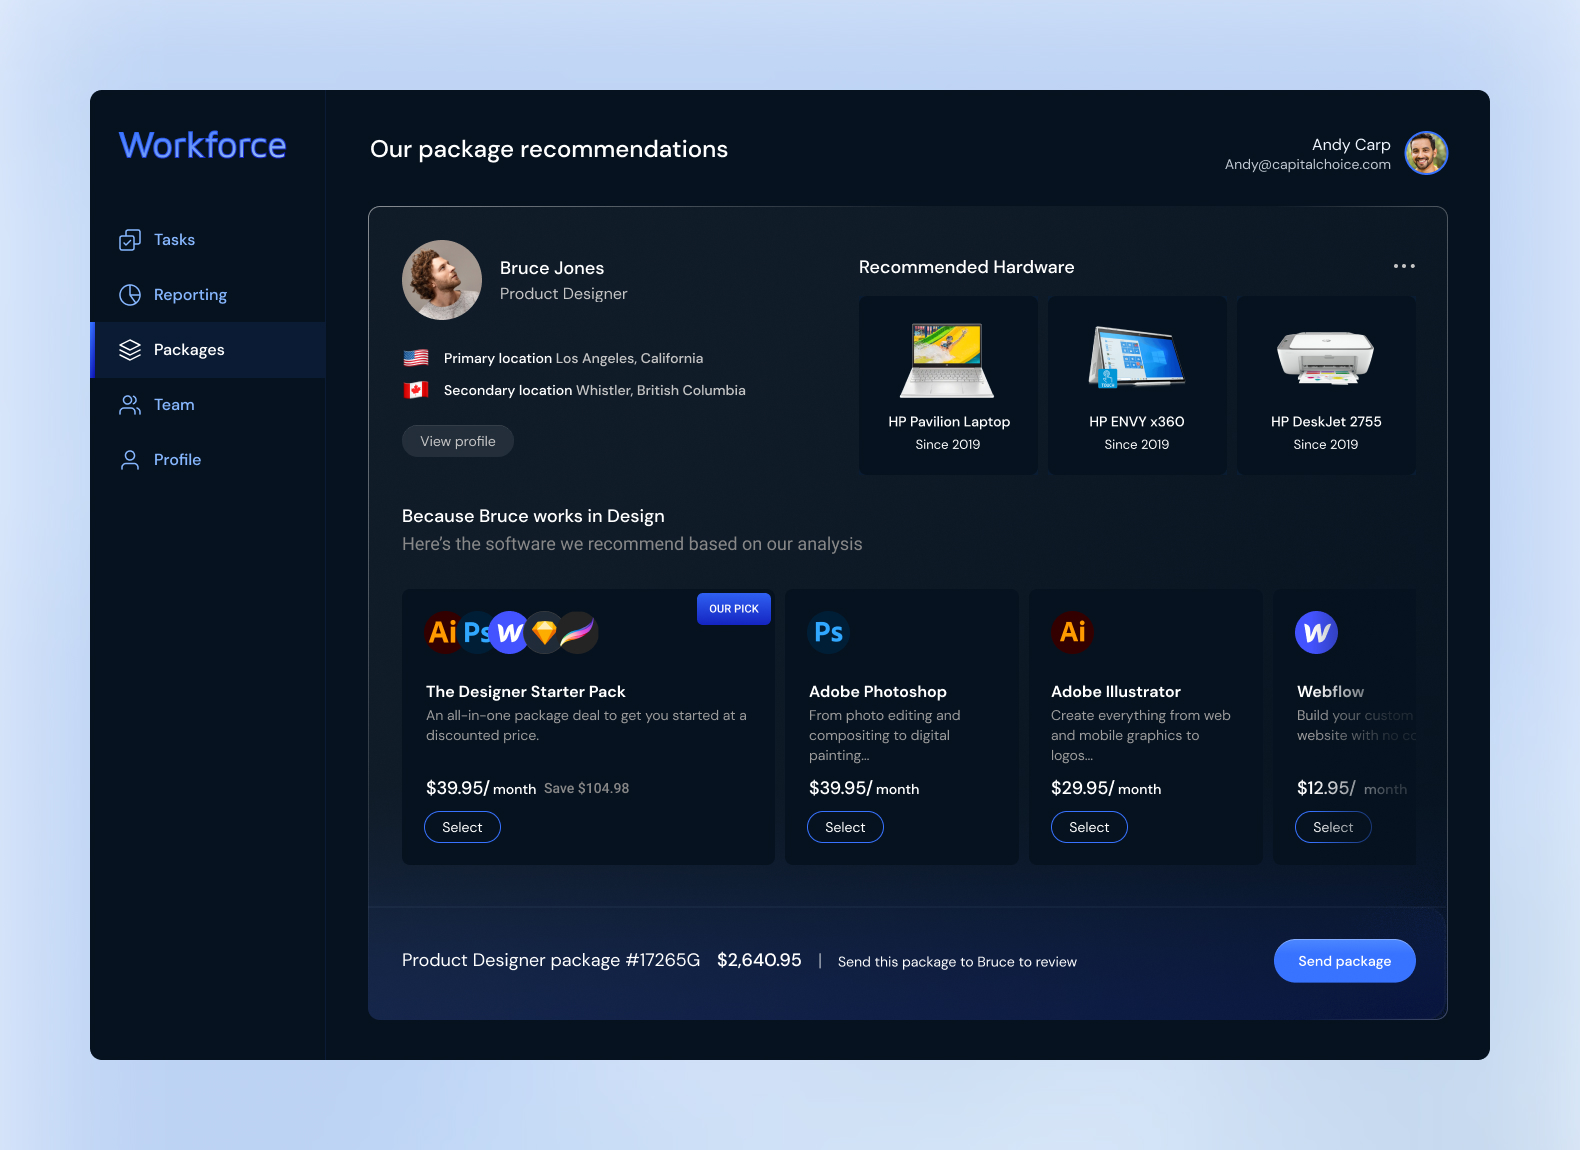Go to the Reporting section
Screen dimensions: 1580x1150
coord(208,295)
